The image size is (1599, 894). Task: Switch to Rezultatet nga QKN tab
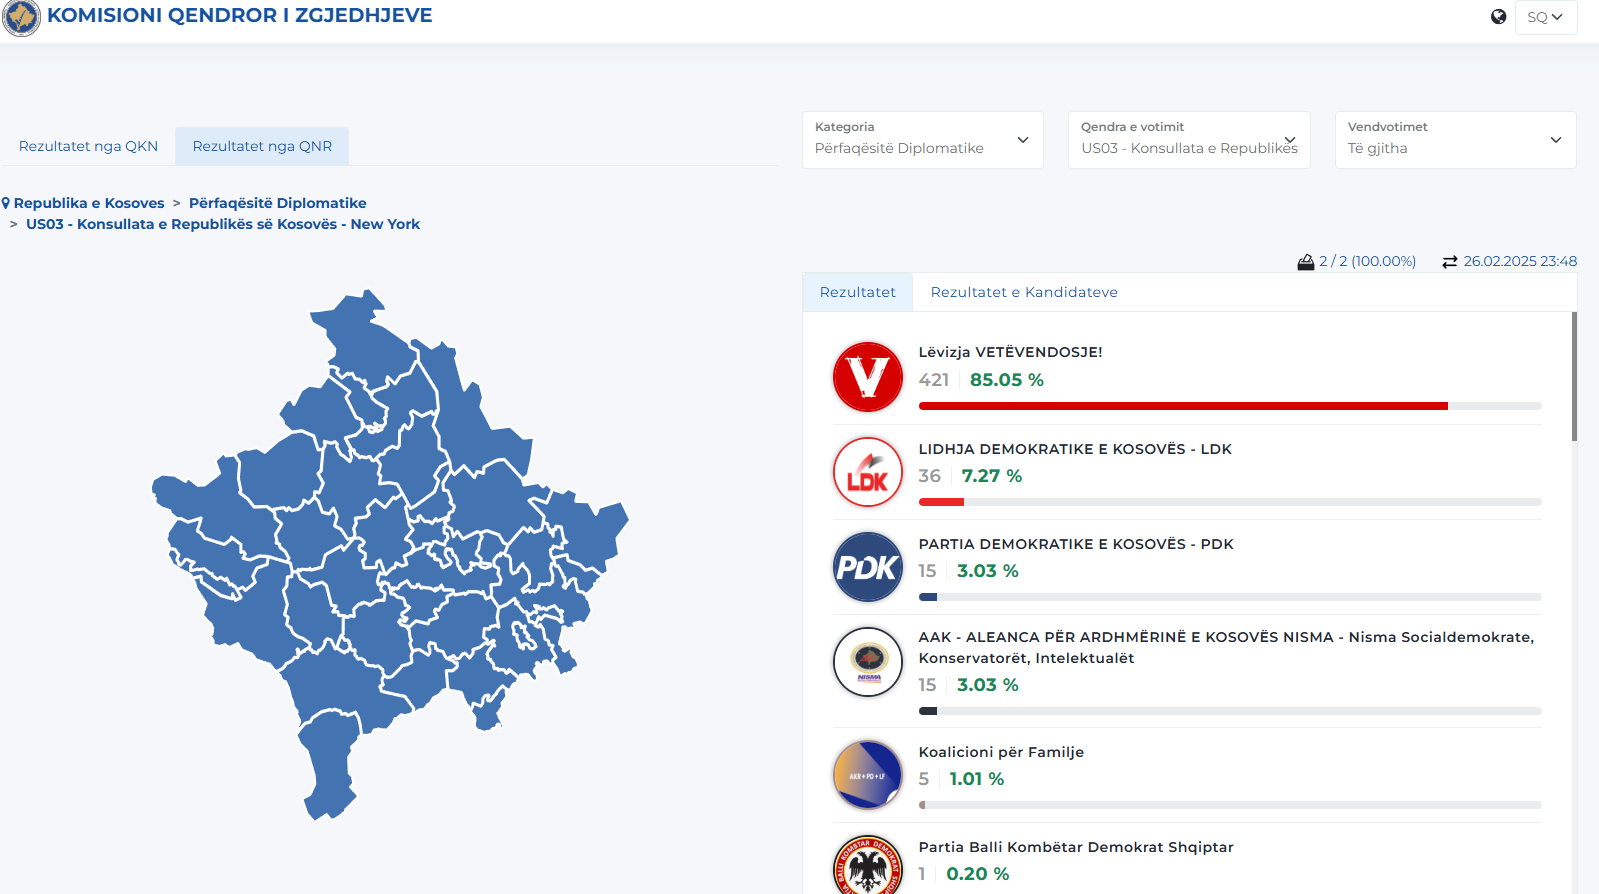click(88, 146)
